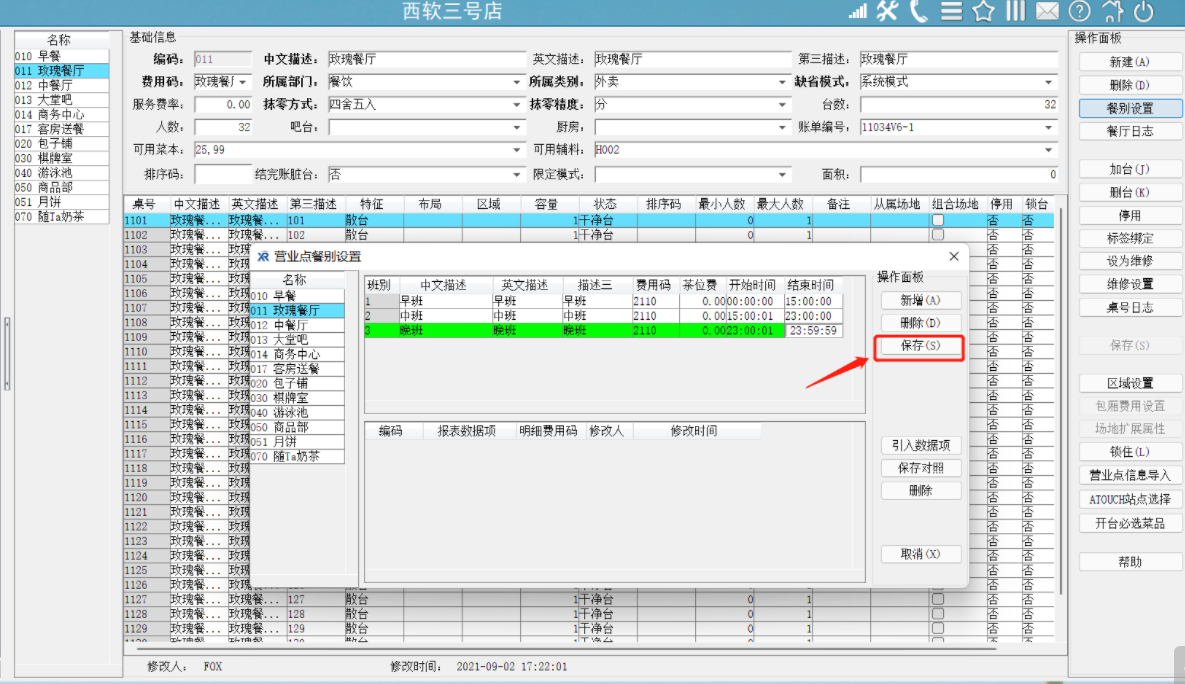Toggle 组合场地 checkbox for table 1128
Screen dimensions: 1185x684
(x=938, y=614)
